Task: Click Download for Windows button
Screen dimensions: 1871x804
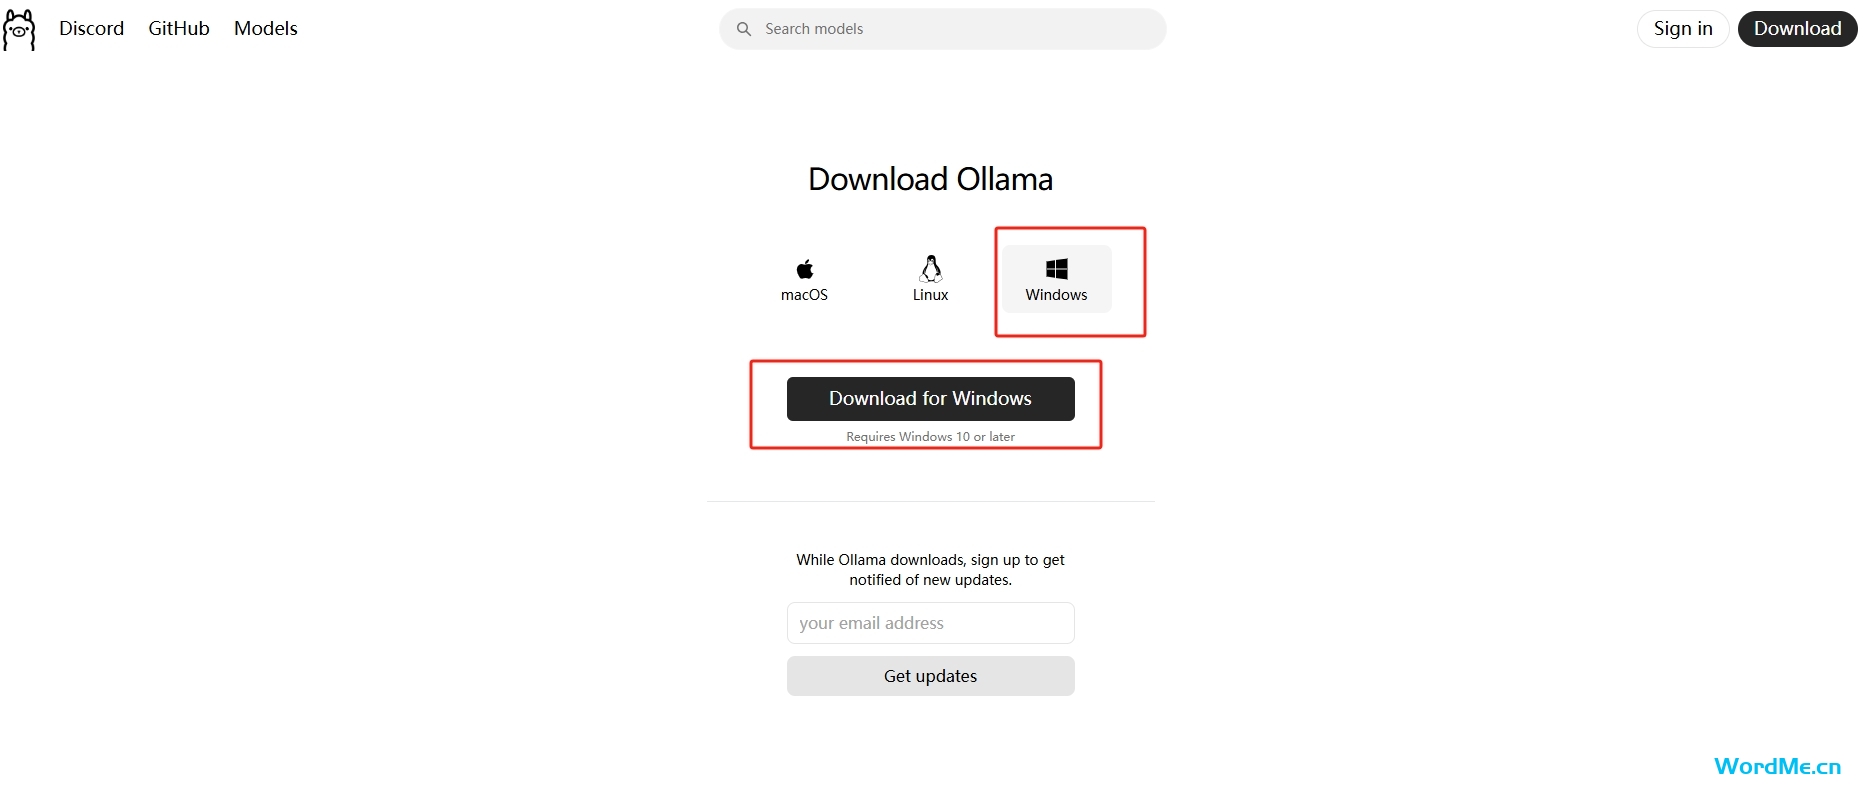Action: tap(930, 399)
